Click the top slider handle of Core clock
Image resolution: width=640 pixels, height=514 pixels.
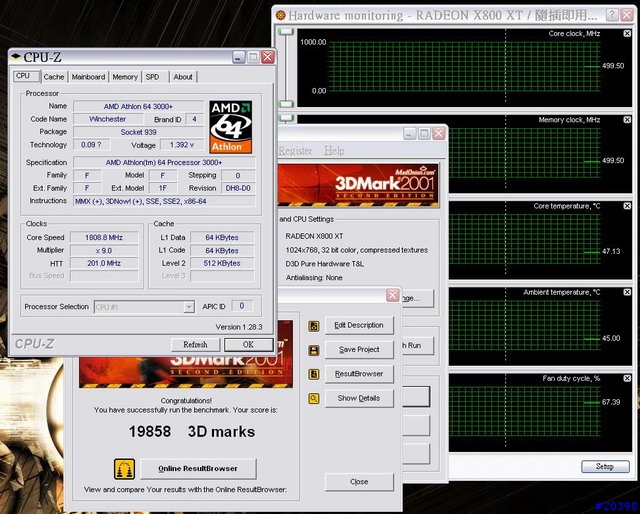pyautogui.click(x=286, y=31)
